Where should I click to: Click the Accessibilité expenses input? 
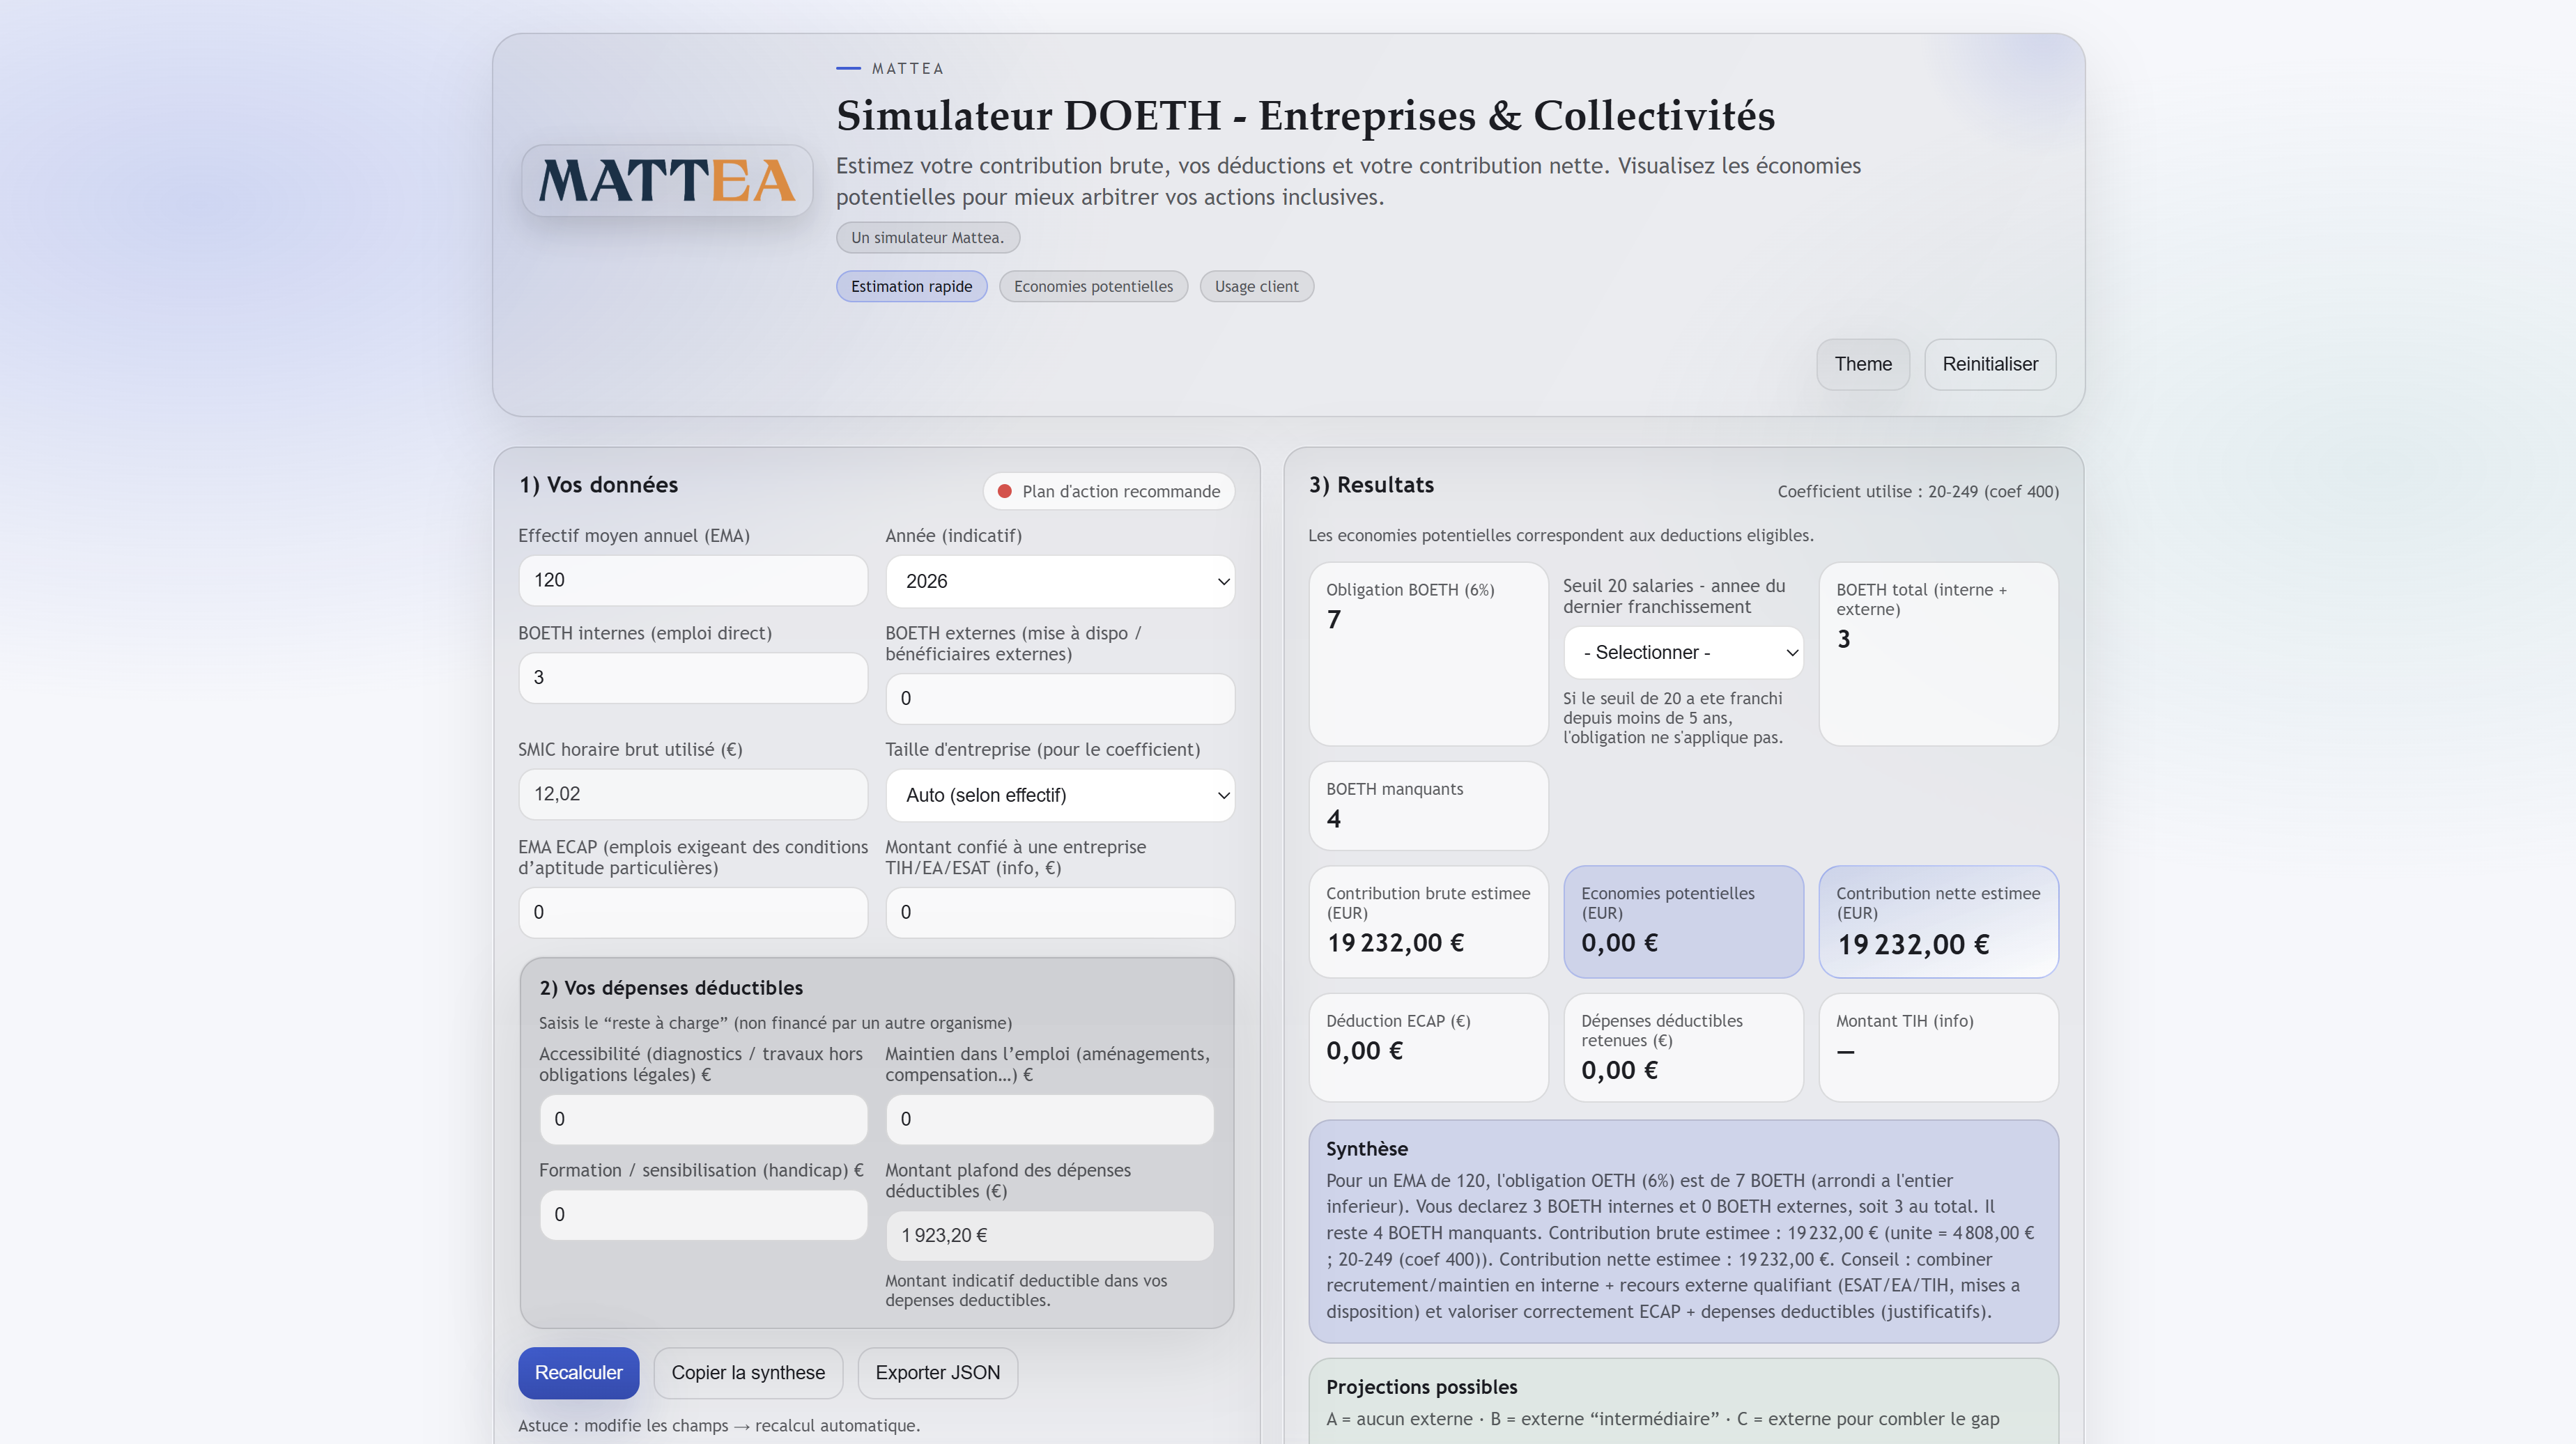(x=703, y=1119)
